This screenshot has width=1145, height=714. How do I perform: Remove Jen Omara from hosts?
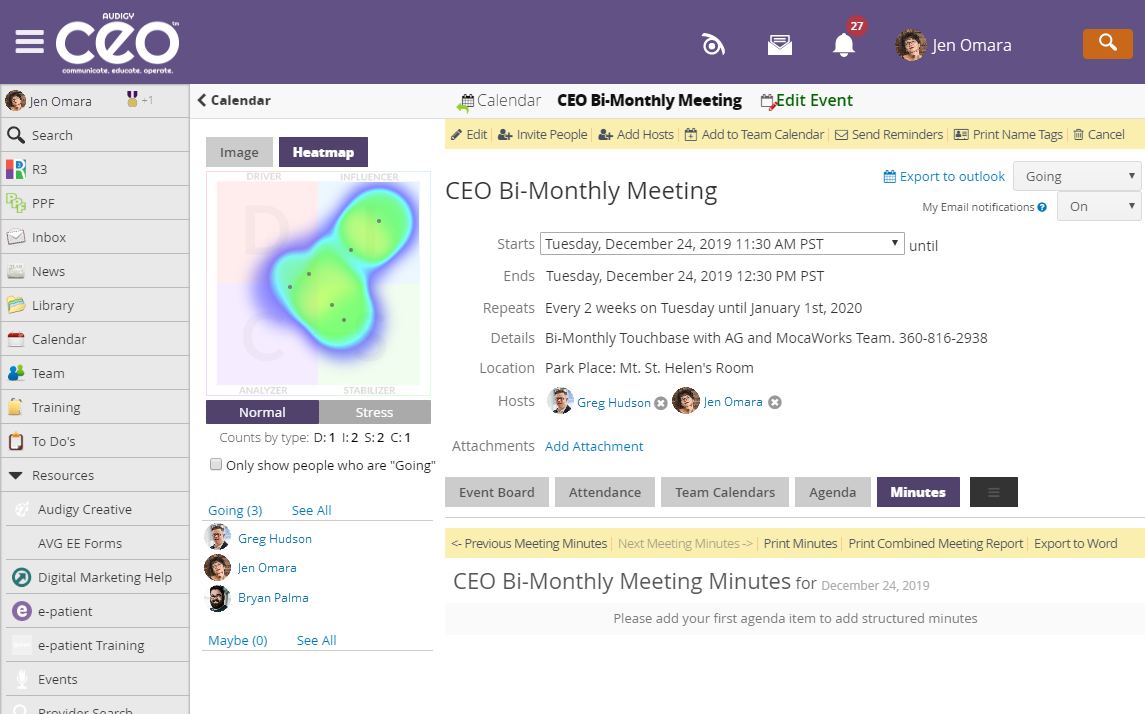774,403
